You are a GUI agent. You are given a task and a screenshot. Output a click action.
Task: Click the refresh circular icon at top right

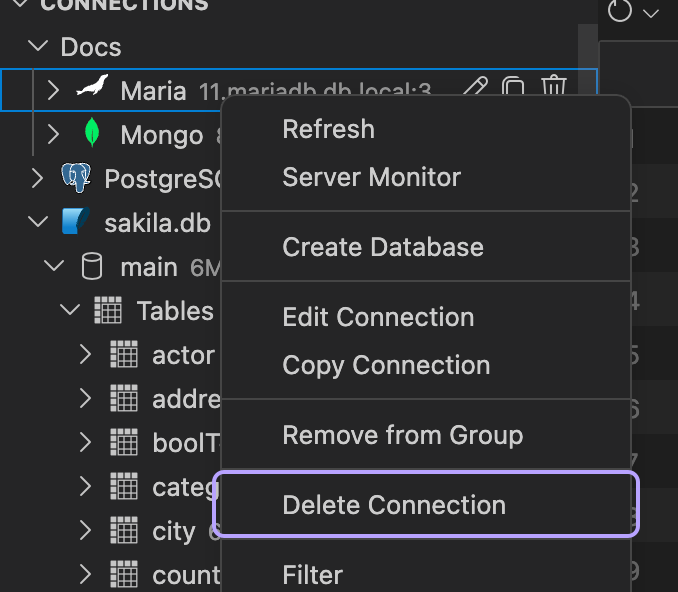pyautogui.click(x=620, y=10)
